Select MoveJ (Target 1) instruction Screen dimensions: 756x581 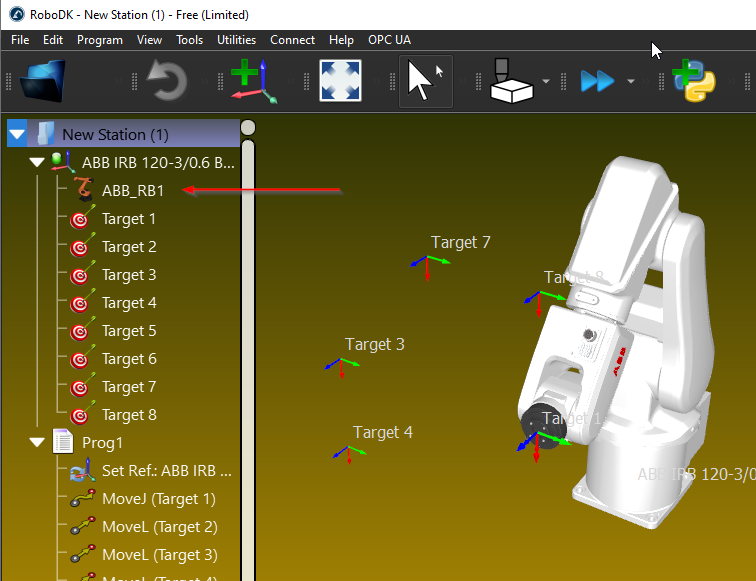tap(159, 499)
